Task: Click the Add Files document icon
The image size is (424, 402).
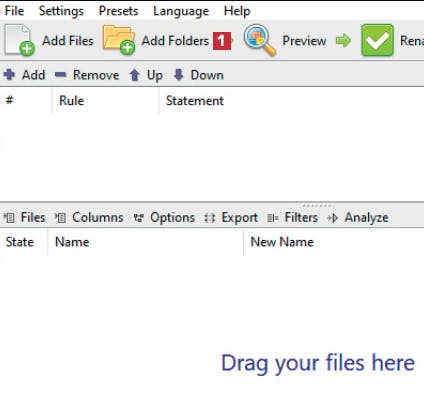Action: tap(19, 40)
